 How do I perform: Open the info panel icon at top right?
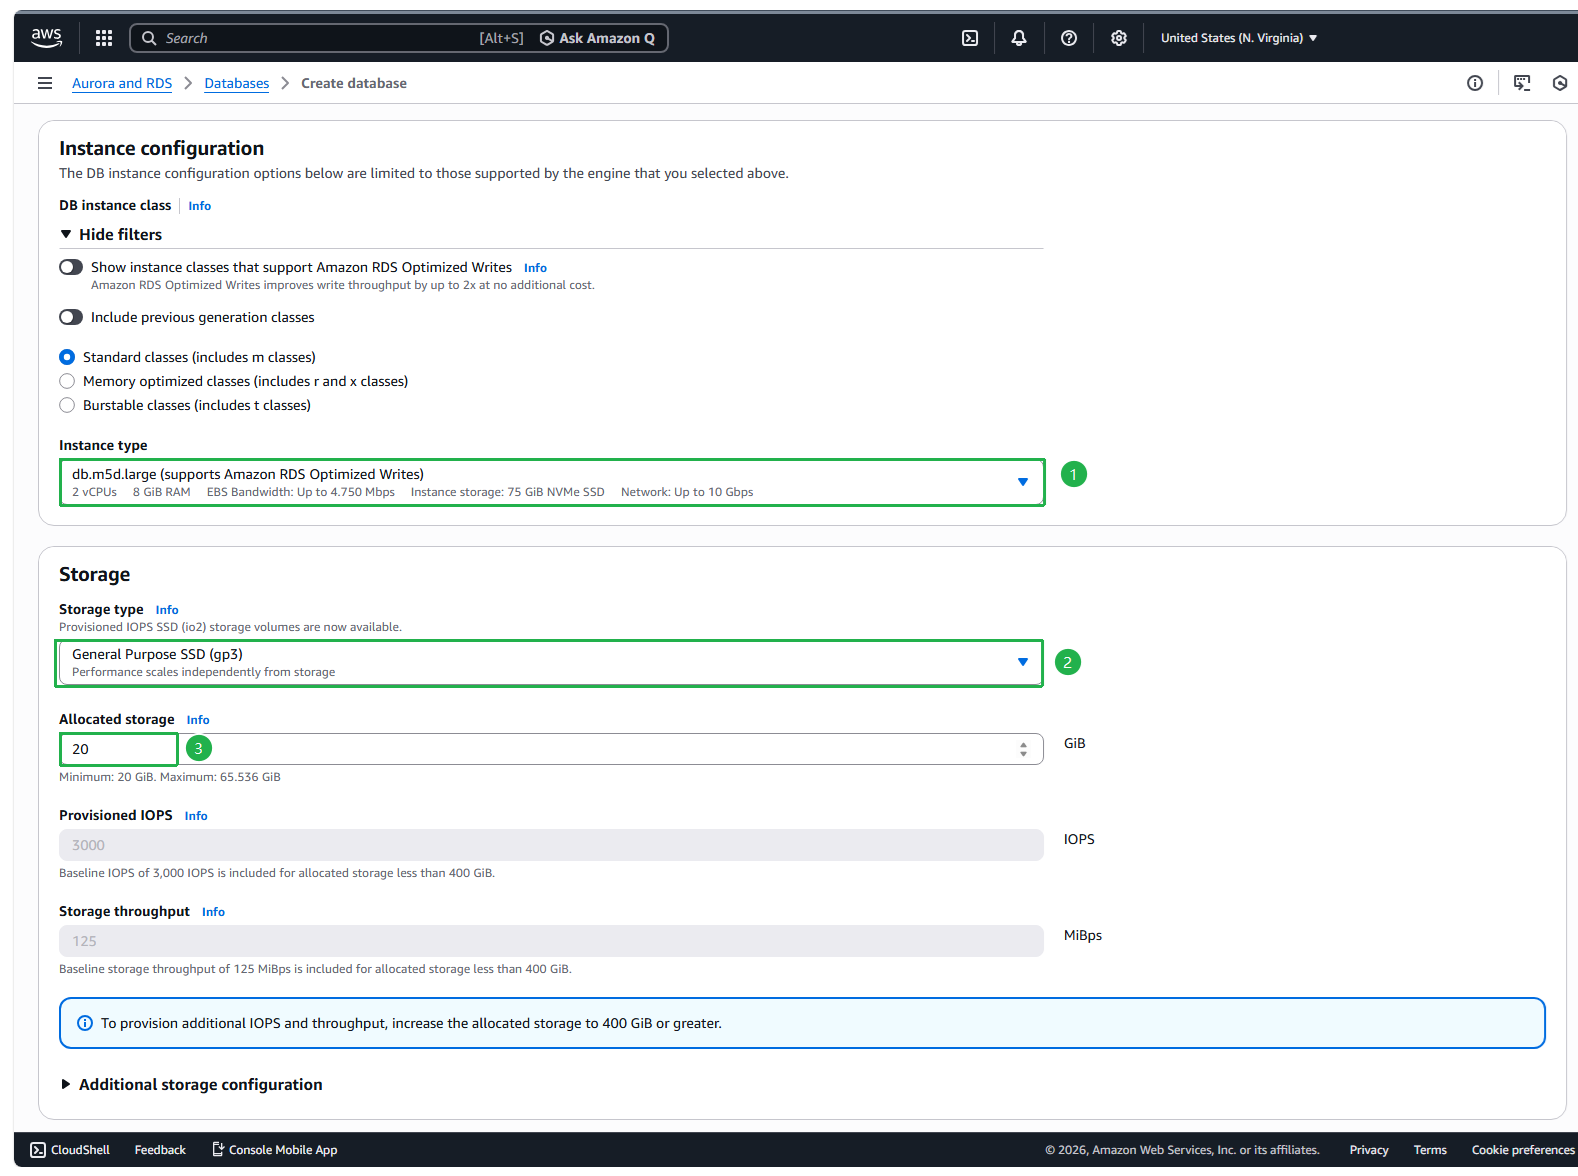point(1475,83)
